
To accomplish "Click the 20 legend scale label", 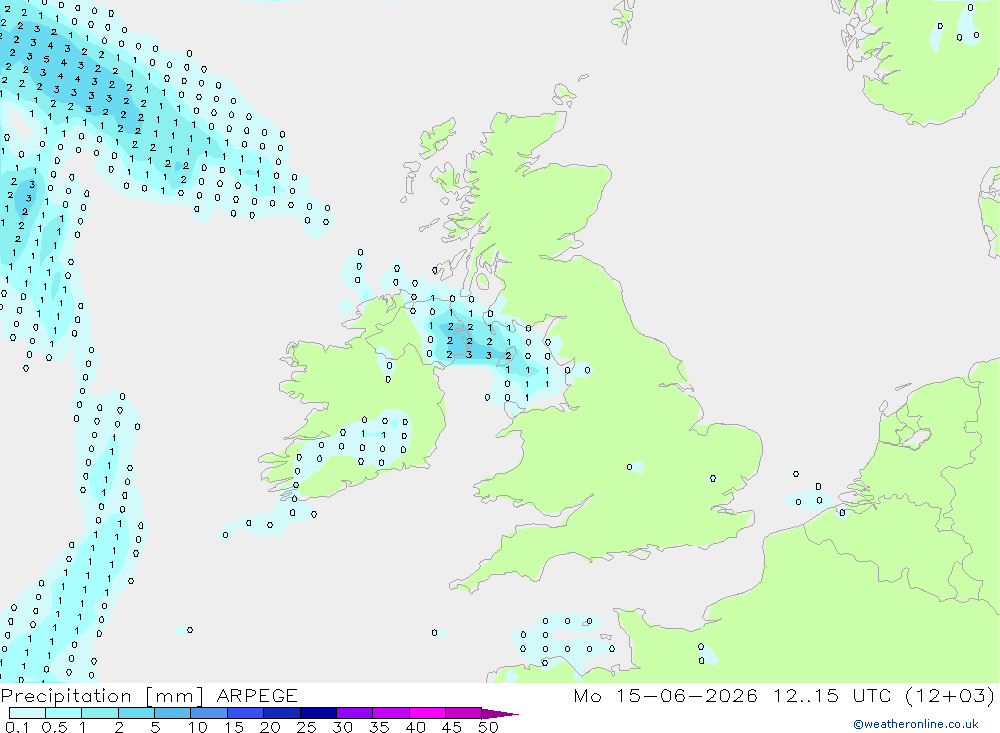I will pyautogui.click(x=270, y=727).
